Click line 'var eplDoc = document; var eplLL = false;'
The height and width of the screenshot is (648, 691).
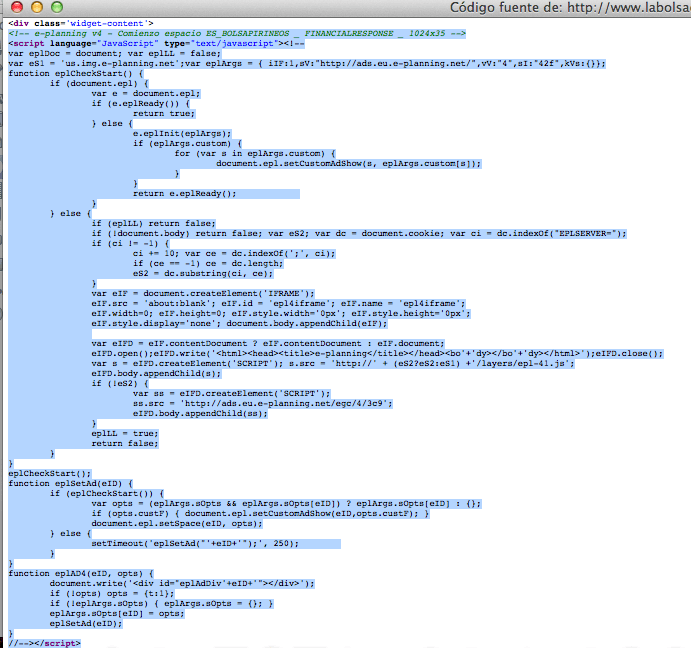pyautogui.click(x=115, y=53)
